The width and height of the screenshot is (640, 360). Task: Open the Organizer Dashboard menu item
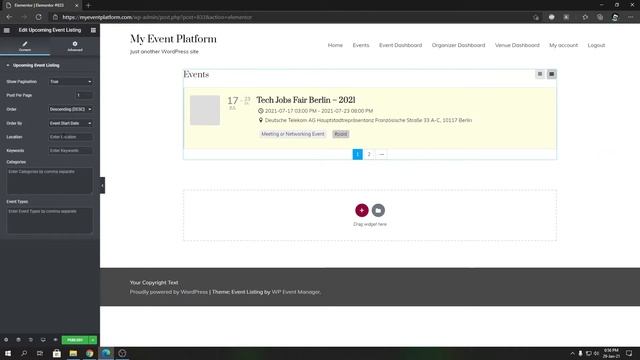tap(458, 45)
